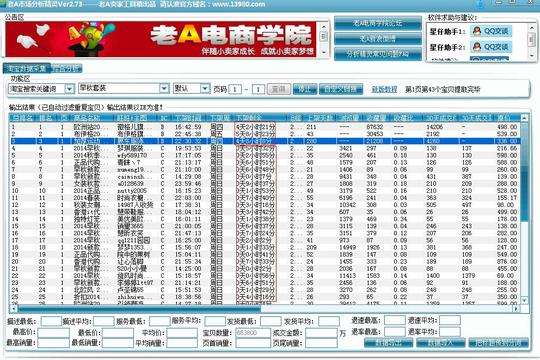The height and width of the screenshot is (360, 540).
Task: Open the 新版教程 link
Action: click(384, 90)
